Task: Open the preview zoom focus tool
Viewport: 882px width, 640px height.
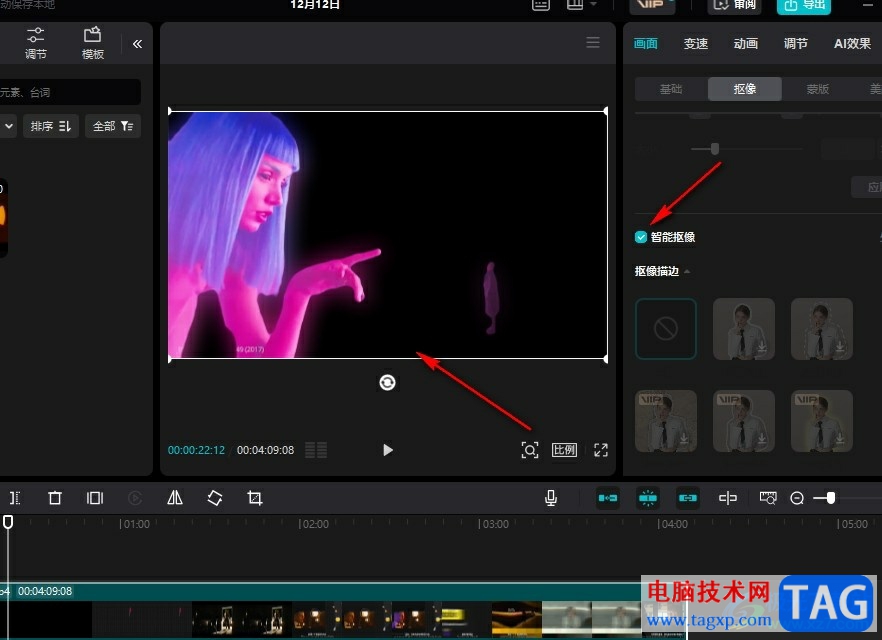Action: point(530,450)
